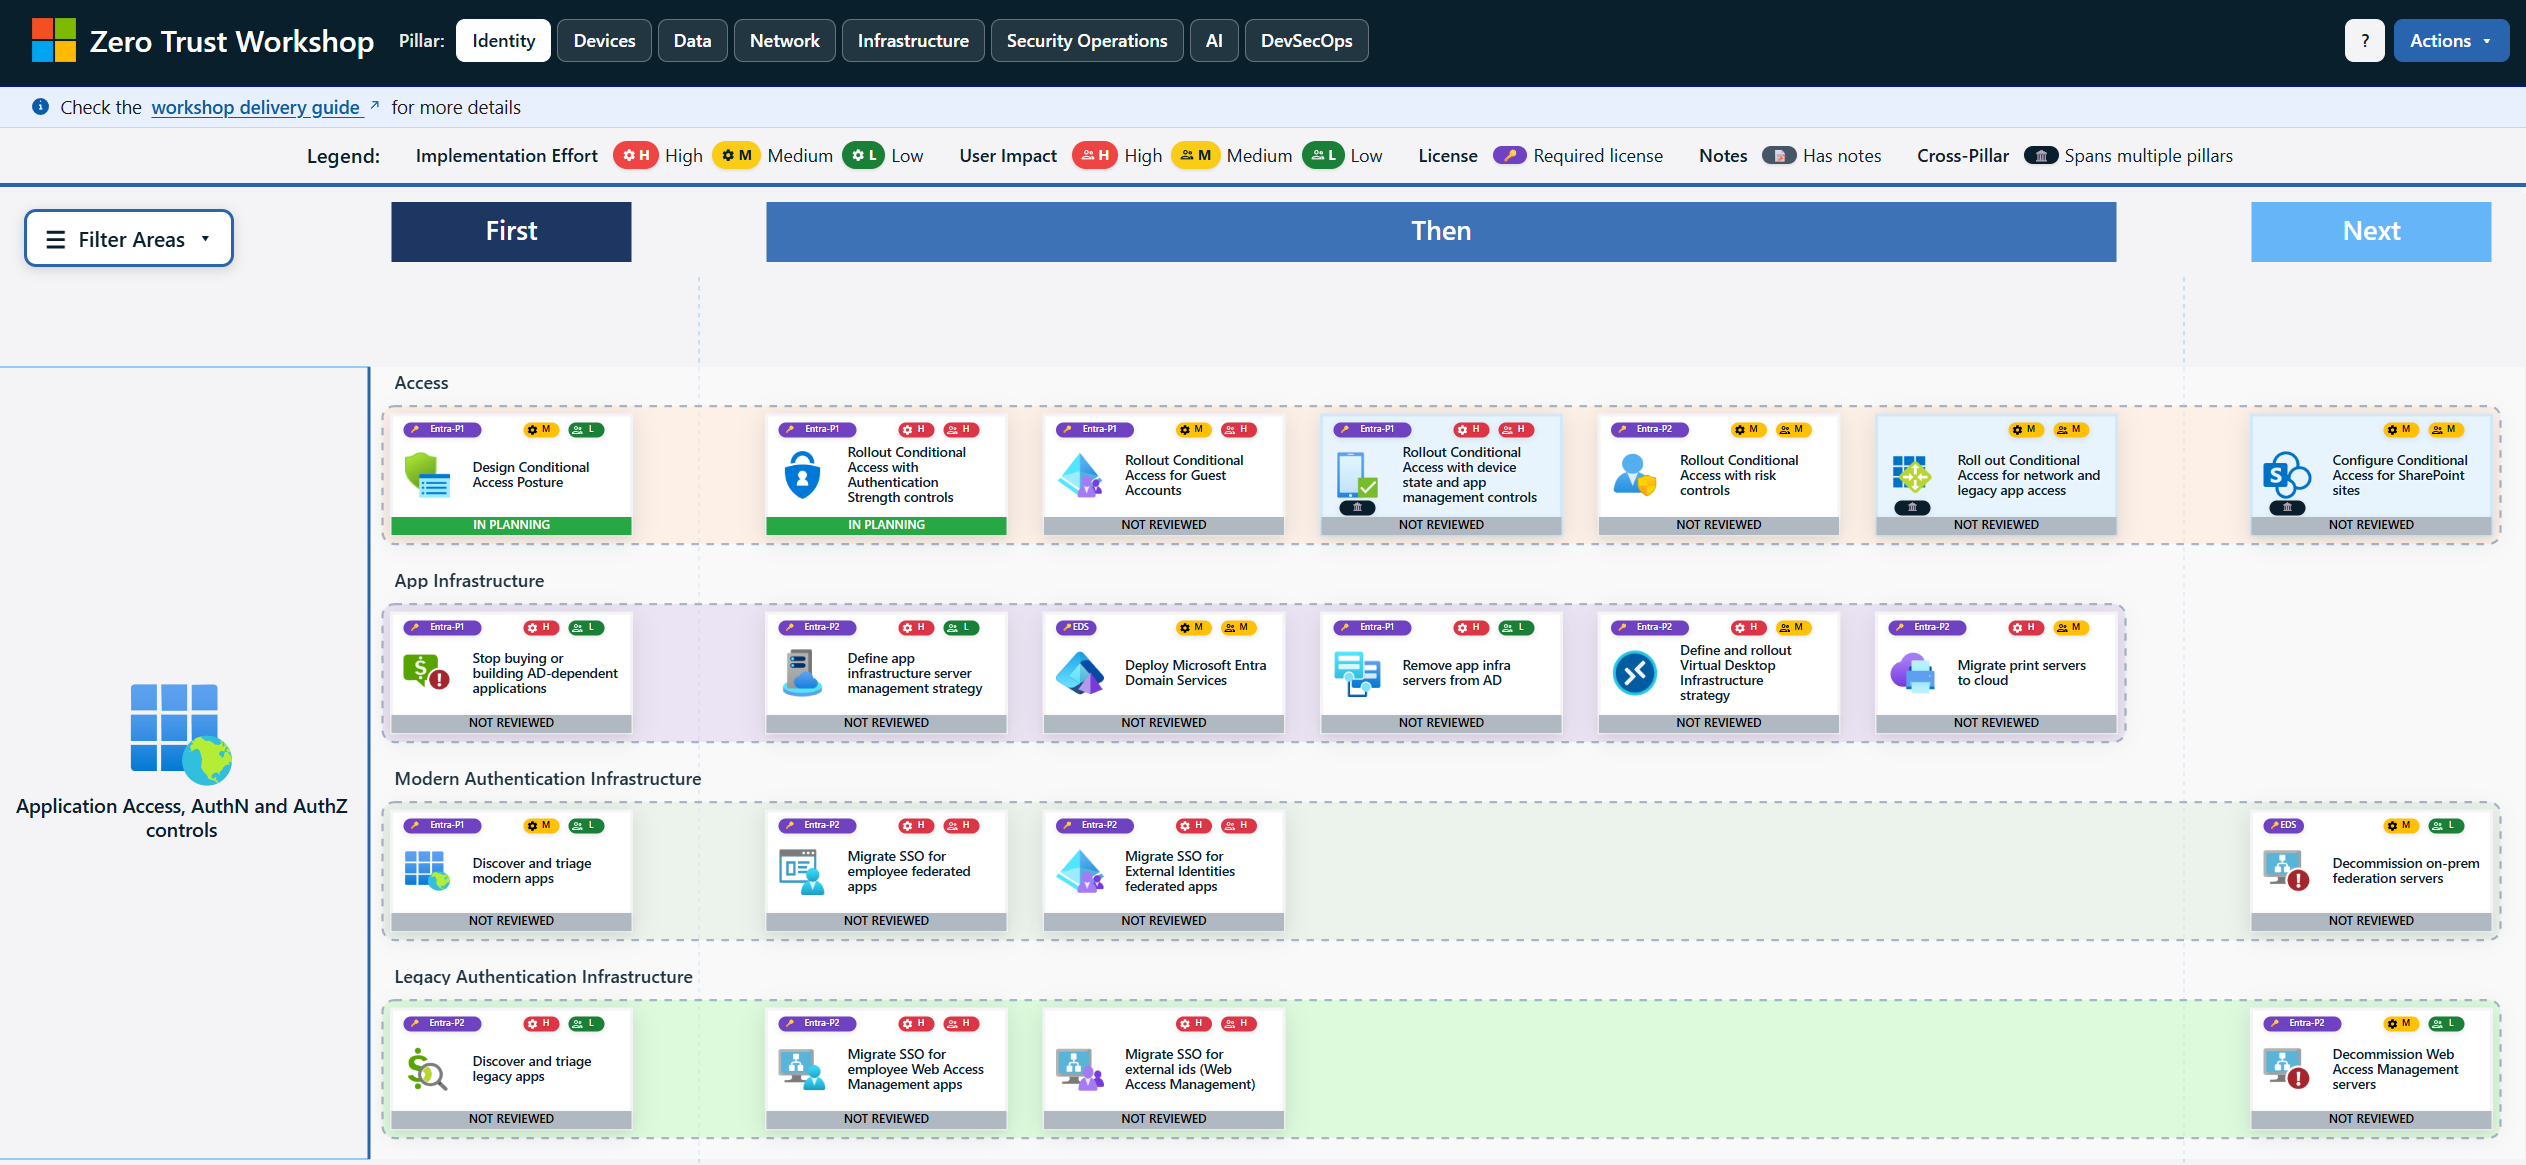Click the purple Required license legend badge
Viewport: 2526px width, 1165px height.
(x=1510, y=156)
